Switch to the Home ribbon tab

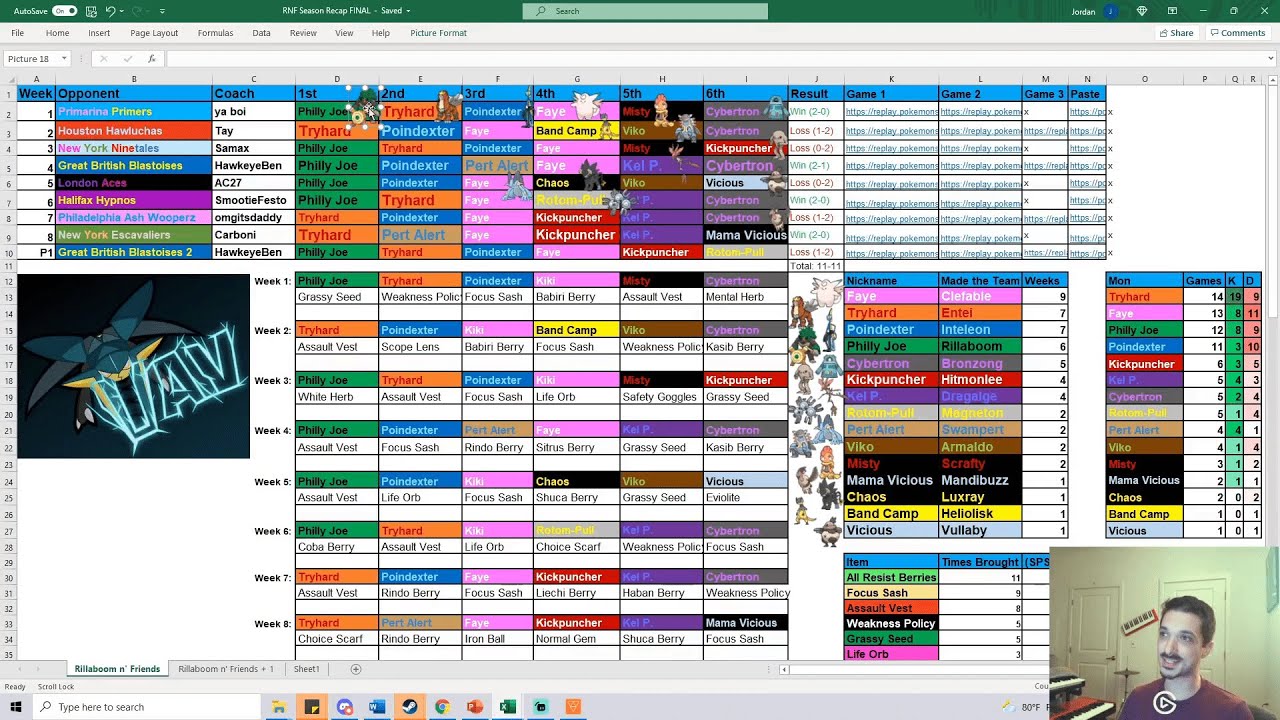pyautogui.click(x=57, y=33)
